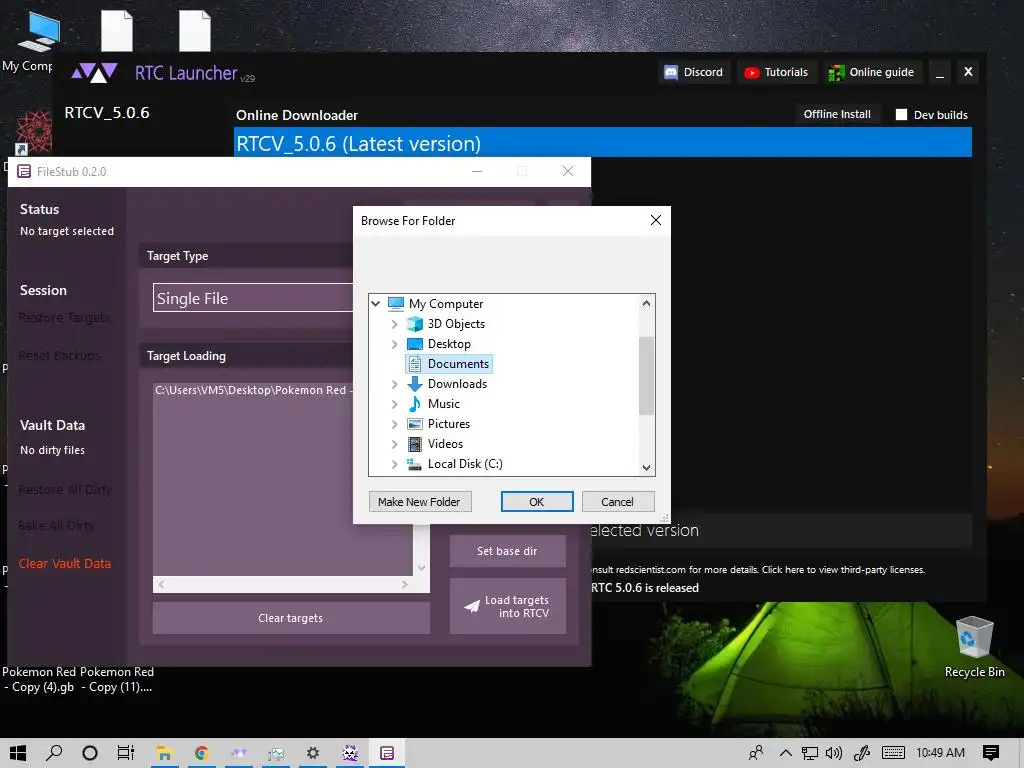1024x768 pixels.
Task: Click the folder tree scroll up arrow
Action: click(647, 303)
